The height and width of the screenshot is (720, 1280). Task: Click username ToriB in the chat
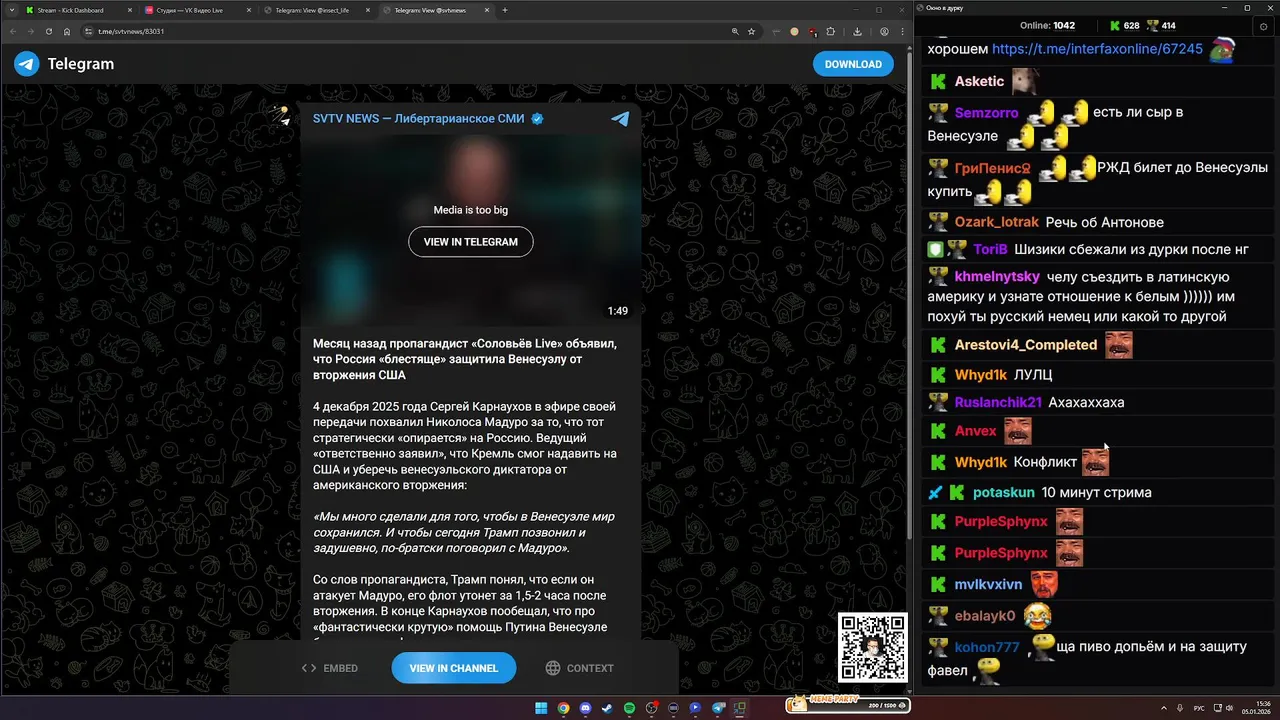coord(990,250)
